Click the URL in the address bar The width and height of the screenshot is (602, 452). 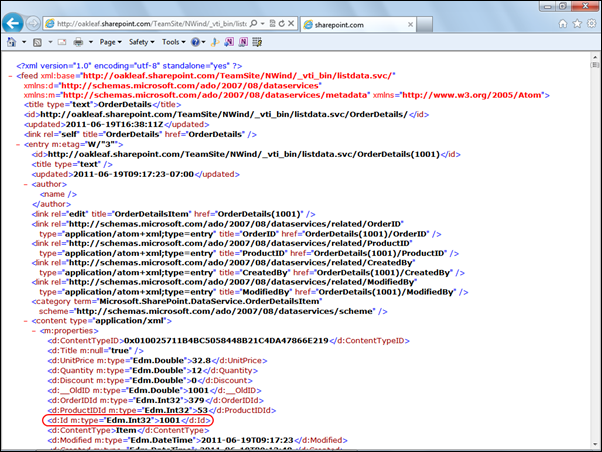(x=152, y=24)
